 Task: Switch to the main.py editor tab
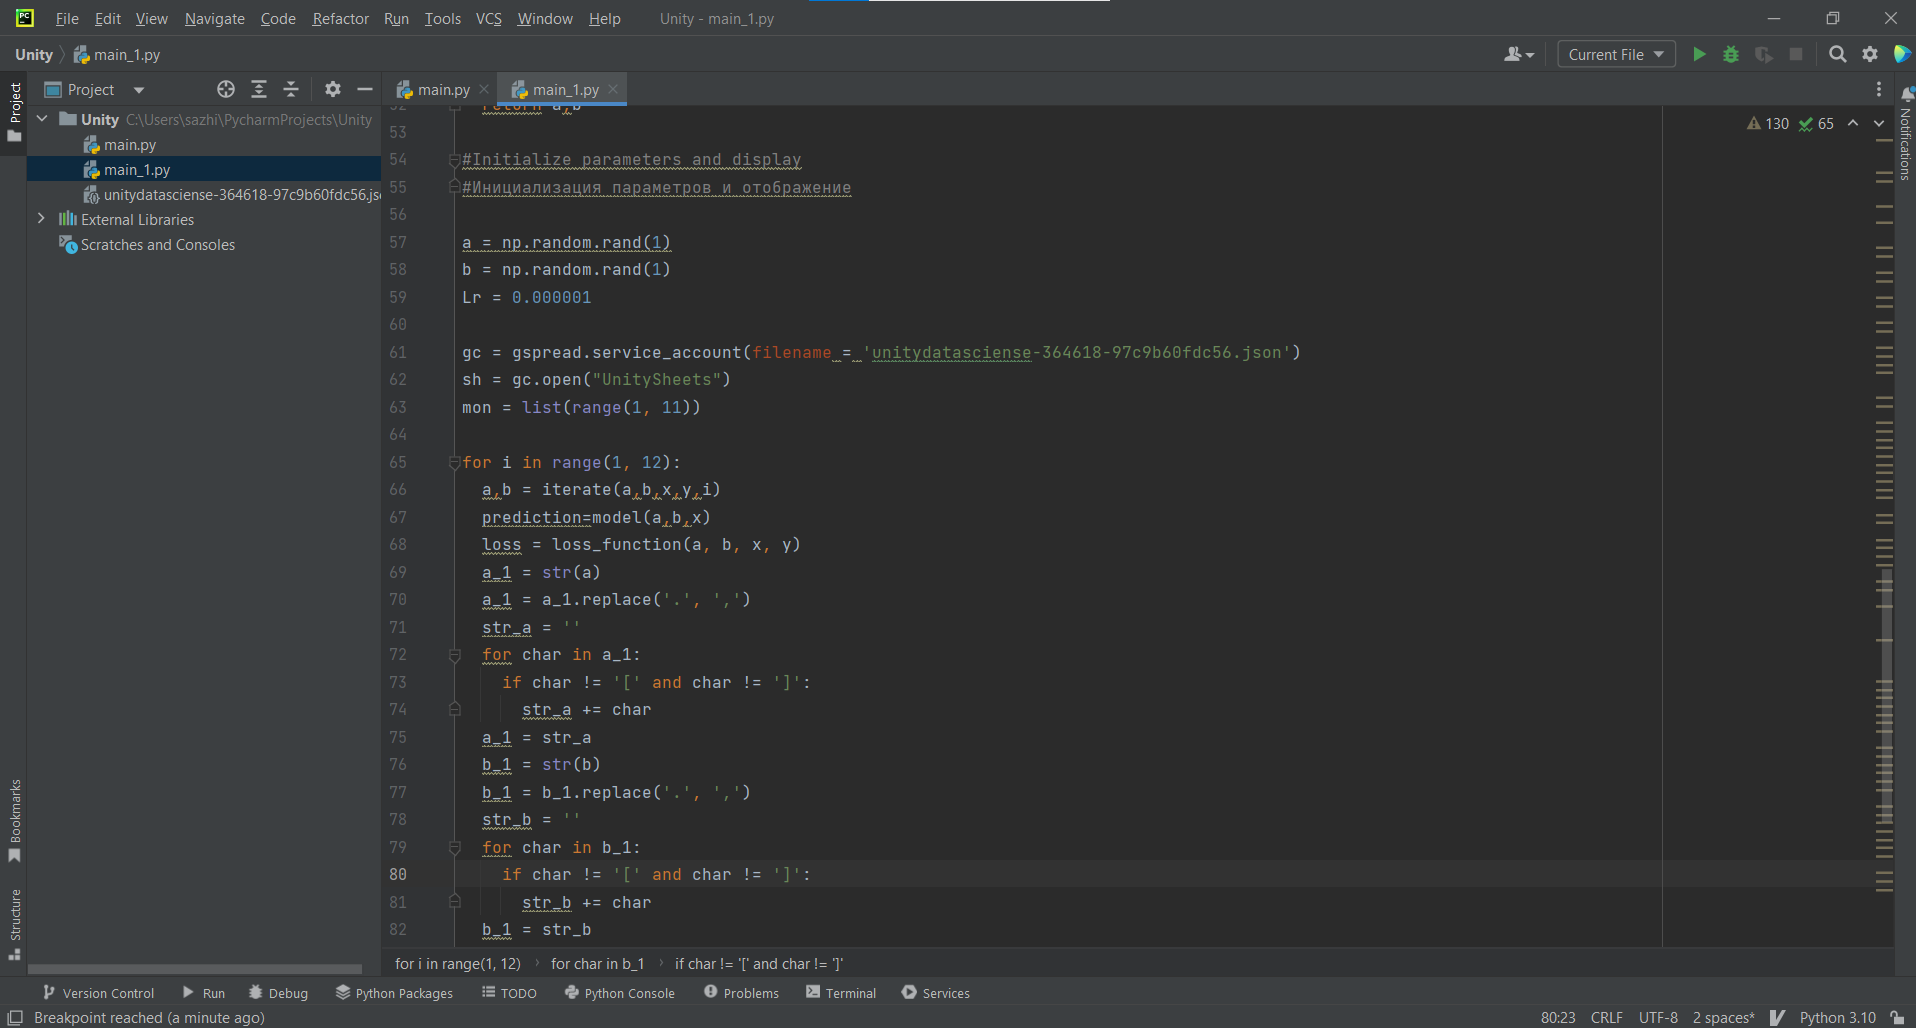[x=442, y=90]
